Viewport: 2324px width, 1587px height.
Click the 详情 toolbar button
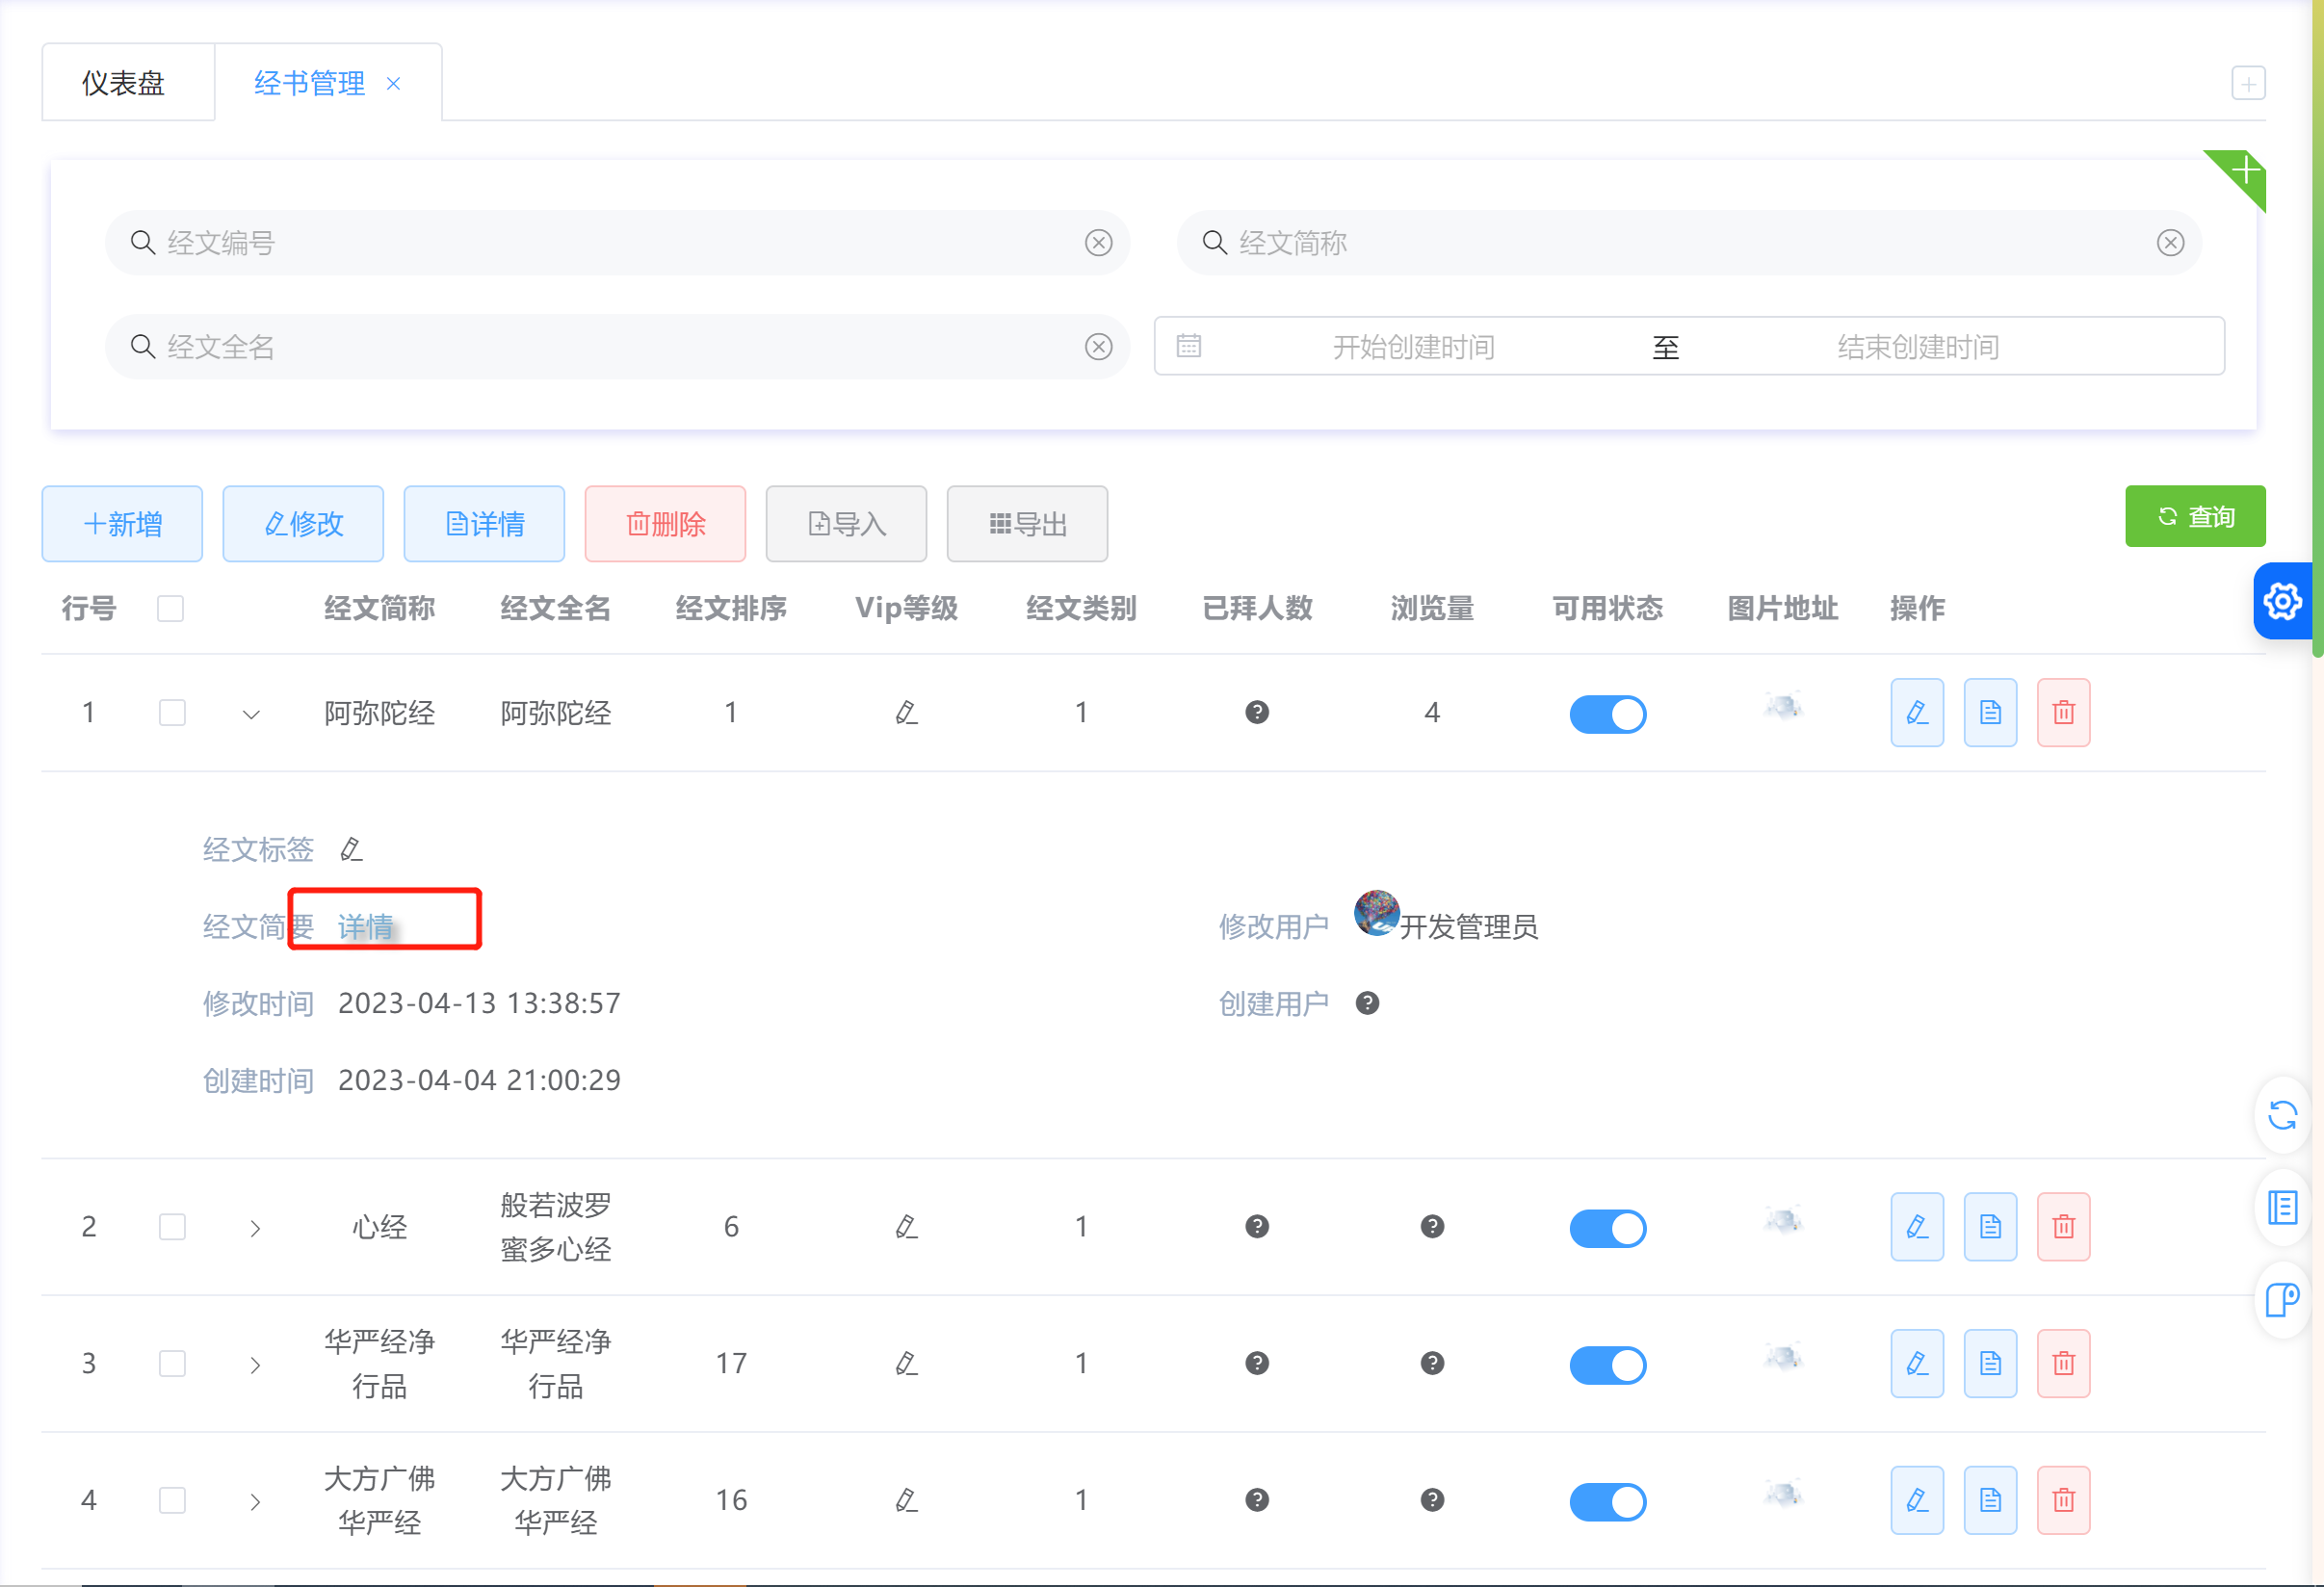pyautogui.click(x=484, y=524)
